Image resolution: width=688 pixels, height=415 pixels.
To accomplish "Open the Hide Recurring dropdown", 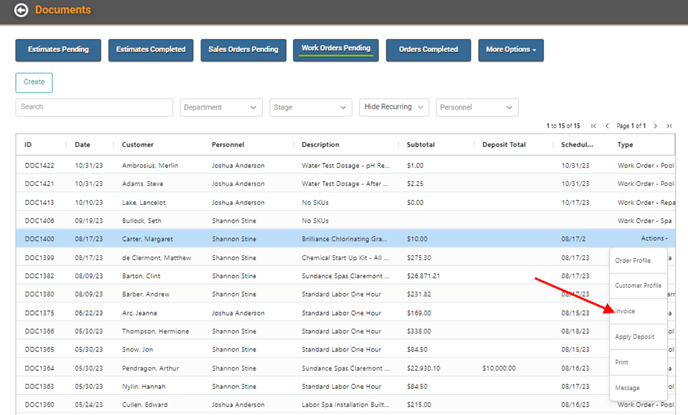I will click(x=394, y=106).
